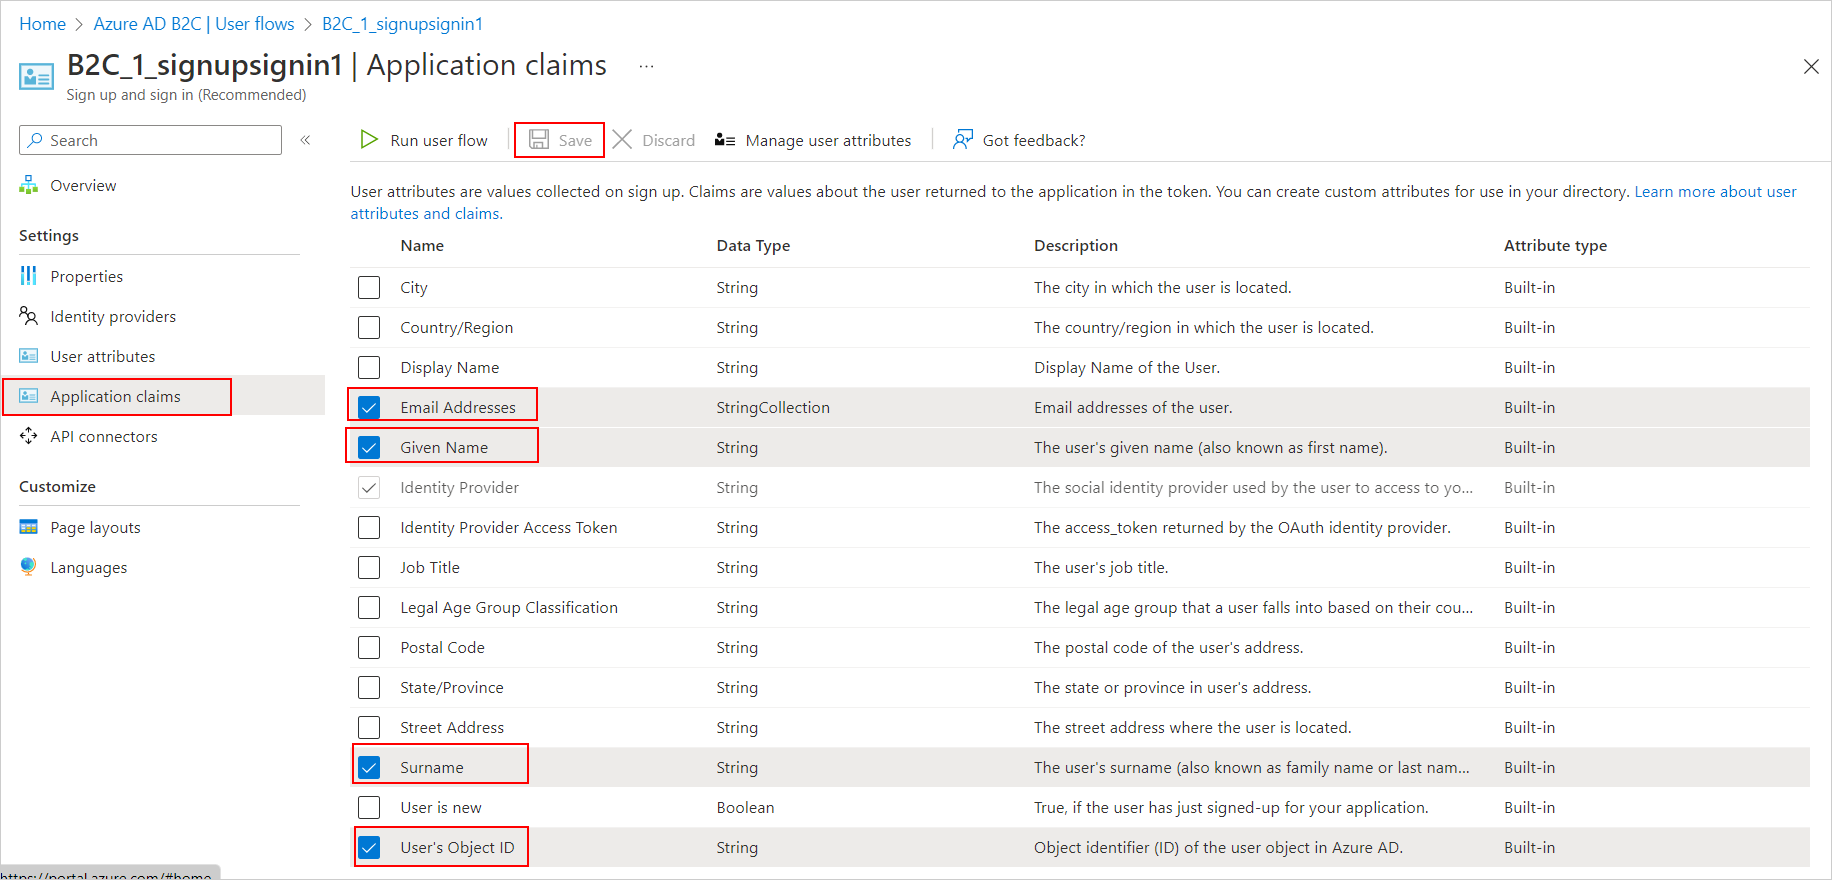Click Manage user attributes label
Image resolution: width=1832 pixels, height=880 pixels.
828,140
